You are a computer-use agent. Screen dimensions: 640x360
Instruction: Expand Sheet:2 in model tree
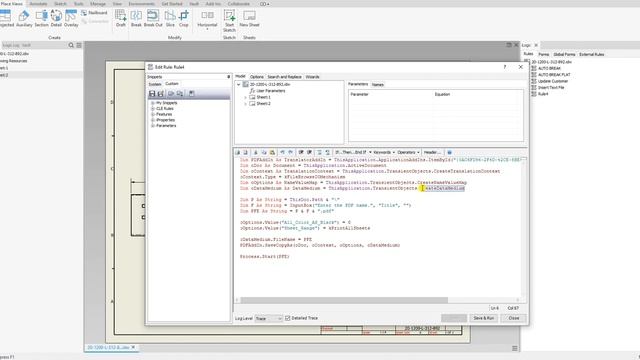245,104
